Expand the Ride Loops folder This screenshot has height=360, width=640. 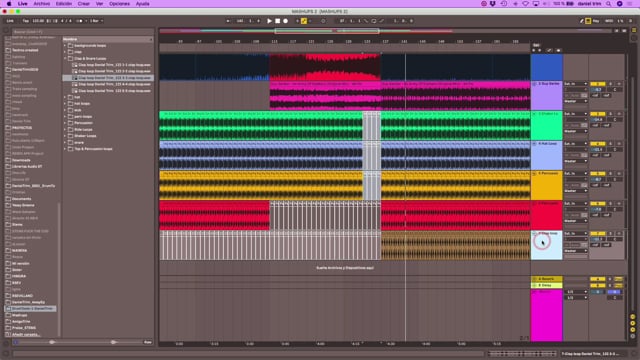point(65,129)
